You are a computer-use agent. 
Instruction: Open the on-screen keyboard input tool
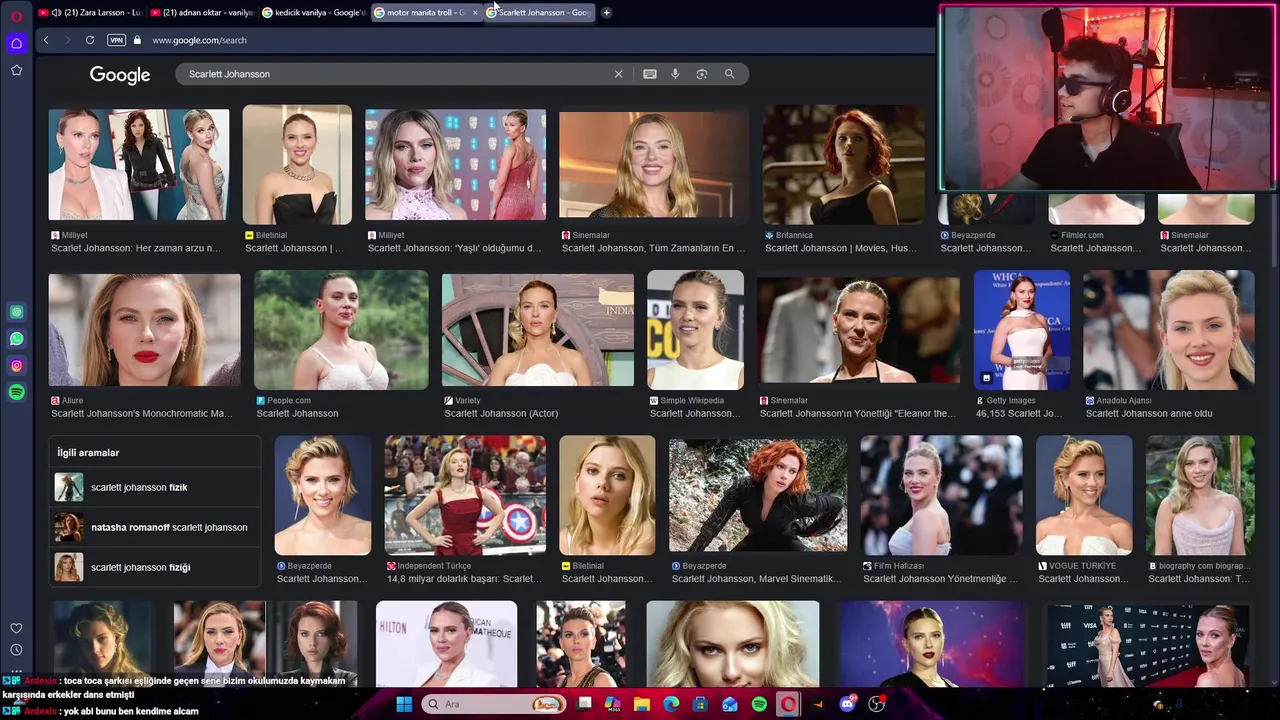tap(650, 74)
